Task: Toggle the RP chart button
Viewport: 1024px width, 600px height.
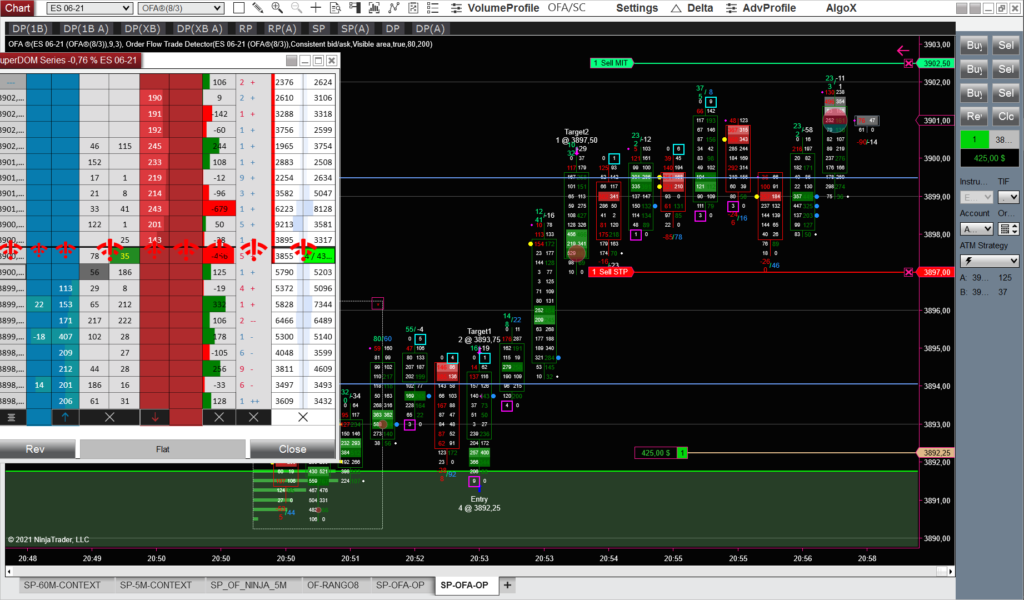Action: (x=246, y=29)
